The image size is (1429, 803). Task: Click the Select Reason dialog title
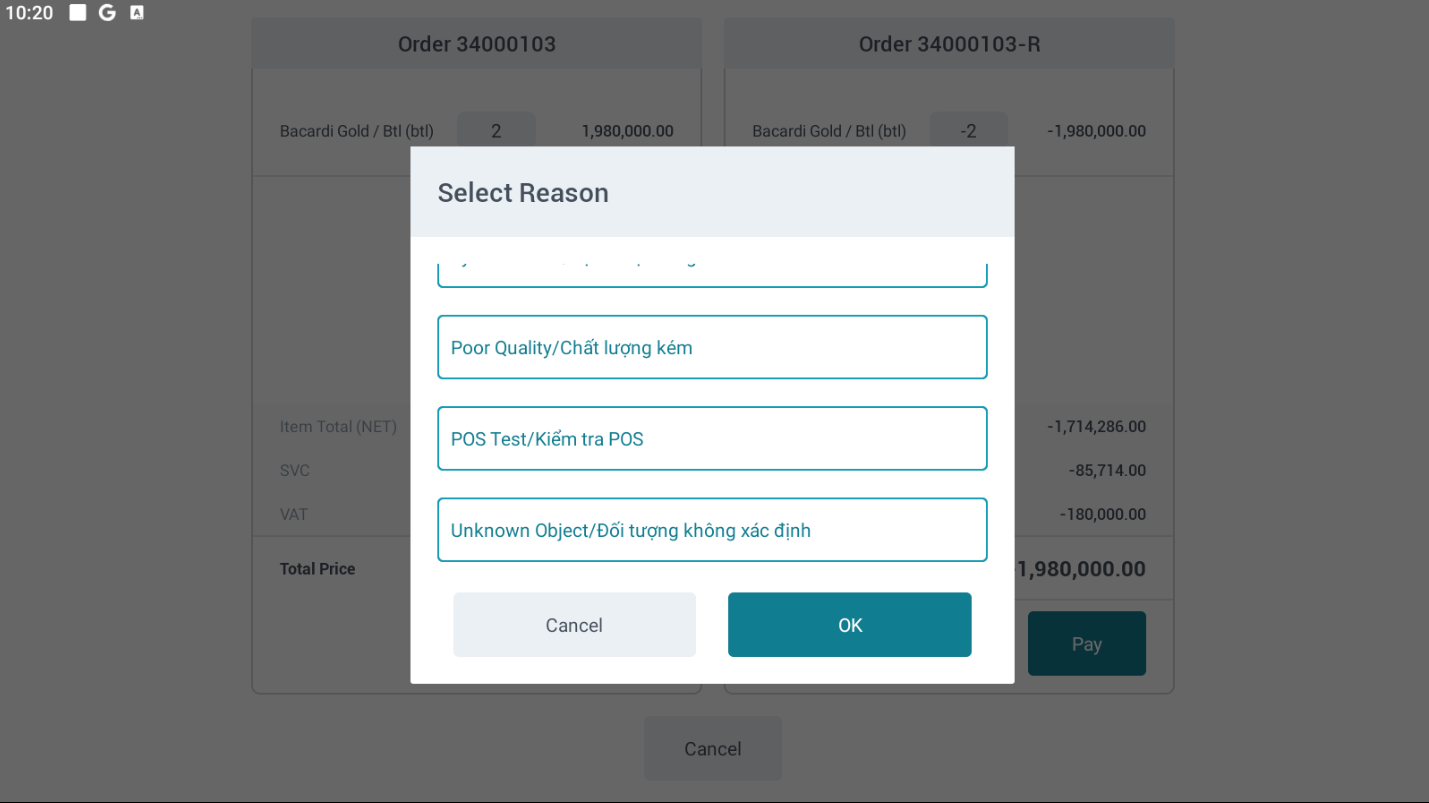[x=523, y=192]
